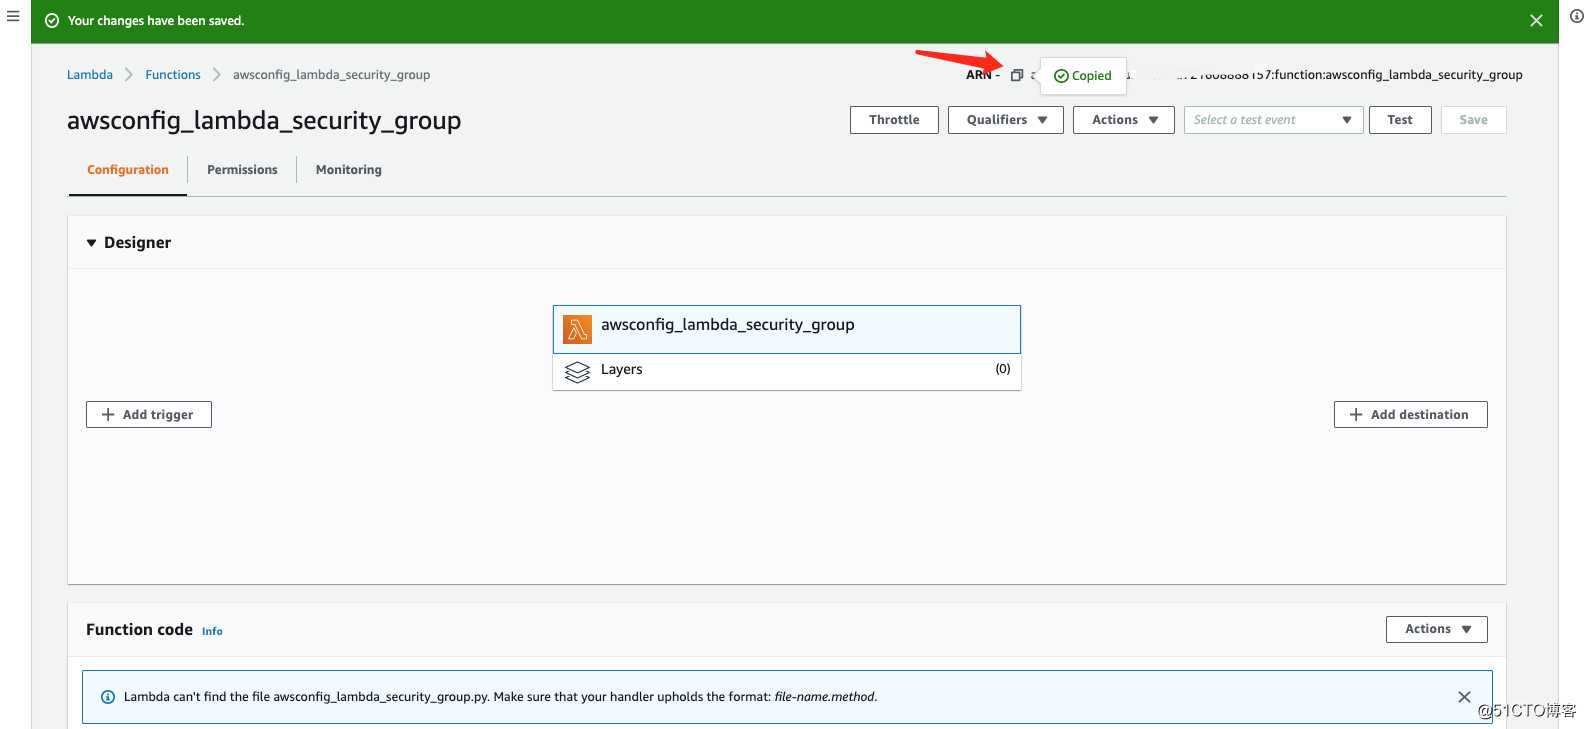The image size is (1586, 729).
Task: Click the Test button
Action: pos(1400,120)
